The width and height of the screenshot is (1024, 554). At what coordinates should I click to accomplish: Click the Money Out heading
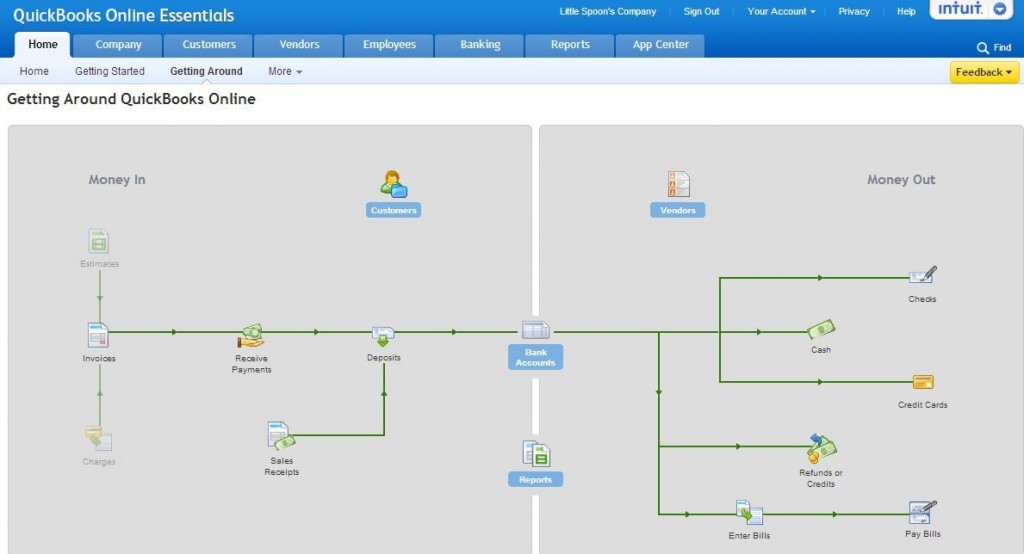coord(901,180)
